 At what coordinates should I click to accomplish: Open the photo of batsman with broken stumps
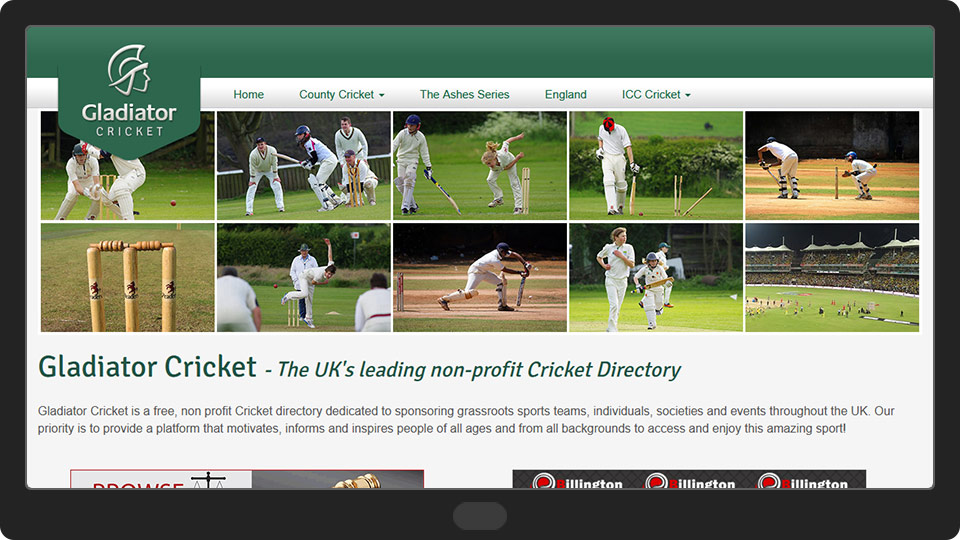(656, 165)
